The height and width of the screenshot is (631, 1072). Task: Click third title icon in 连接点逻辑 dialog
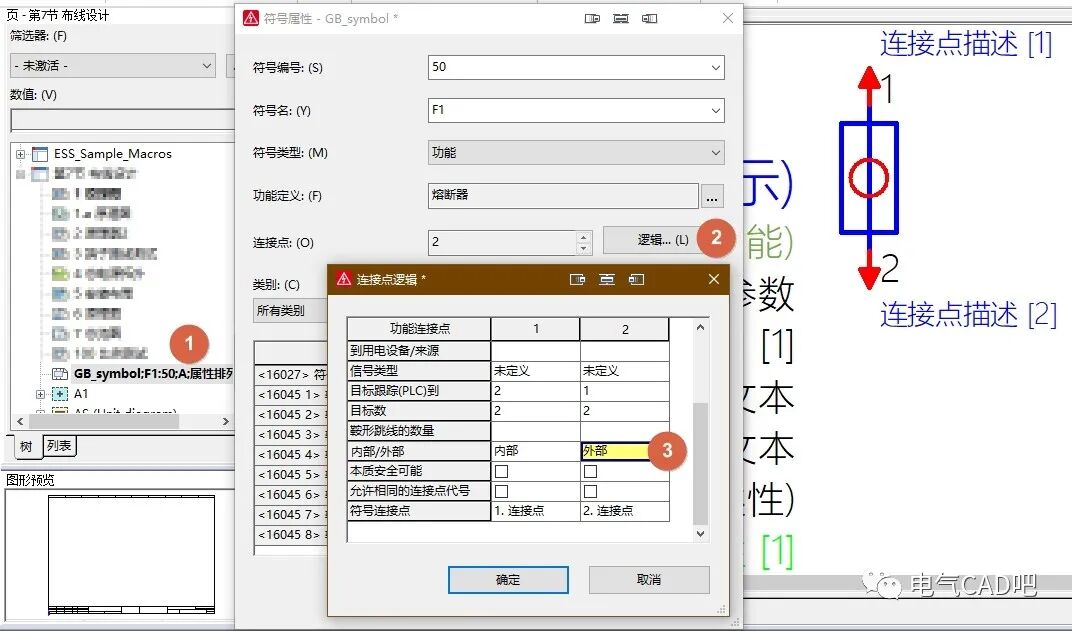pos(636,279)
